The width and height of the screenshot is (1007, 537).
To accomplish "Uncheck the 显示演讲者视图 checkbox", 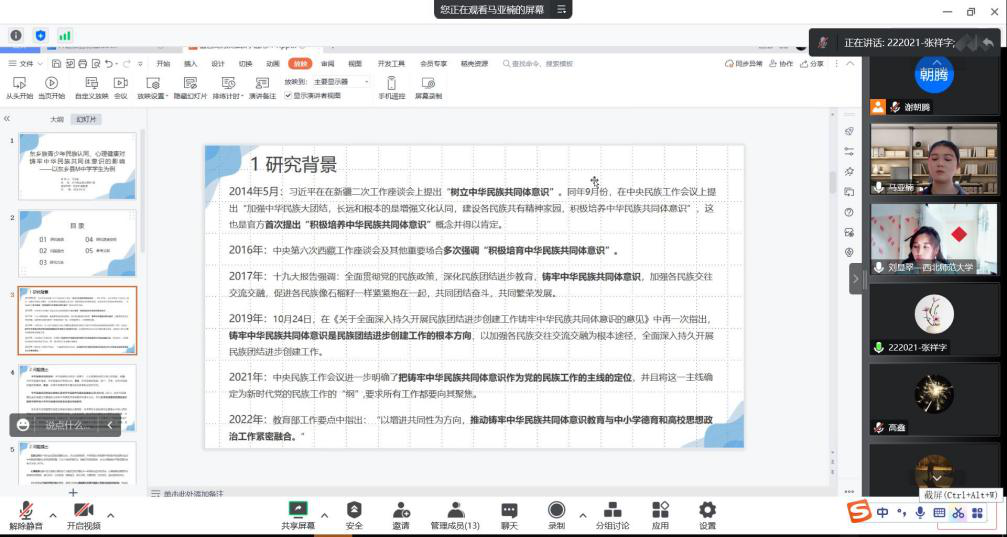I will coord(289,96).
